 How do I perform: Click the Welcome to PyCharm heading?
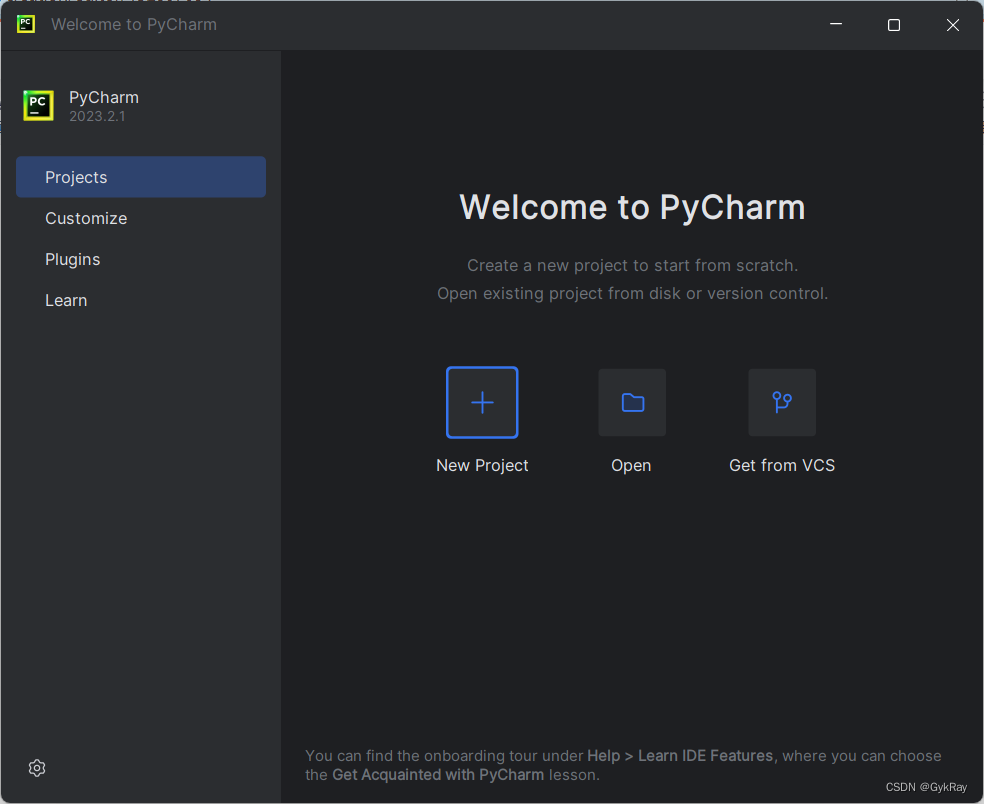632,207
